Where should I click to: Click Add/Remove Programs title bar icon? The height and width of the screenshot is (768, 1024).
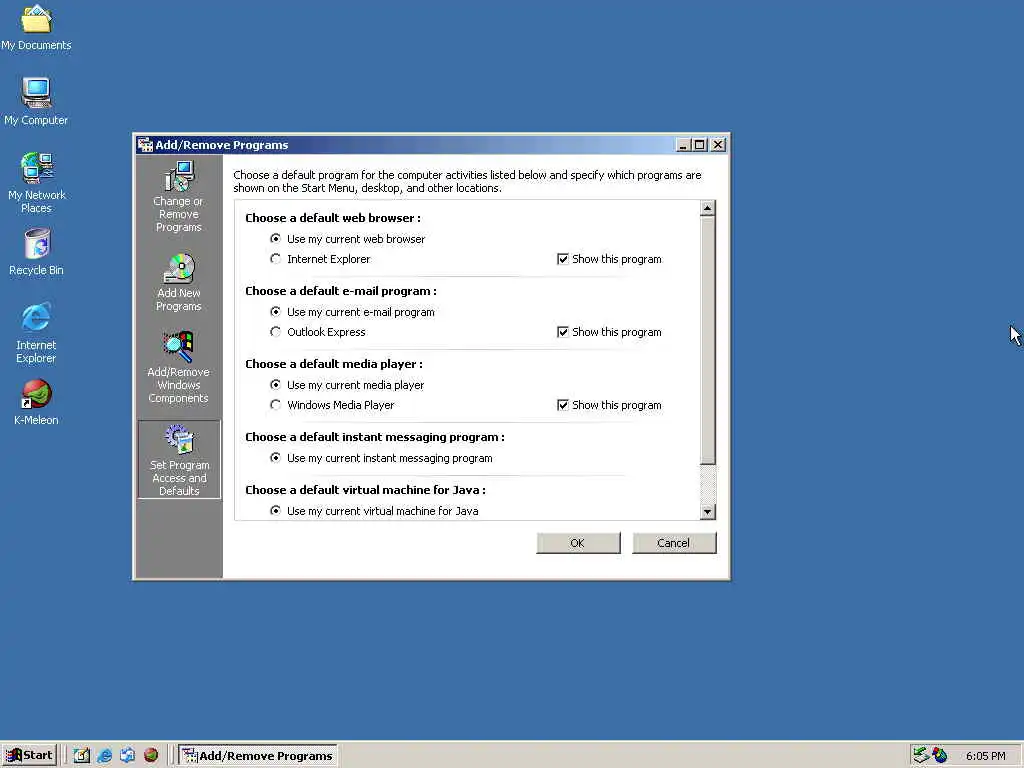145,145
